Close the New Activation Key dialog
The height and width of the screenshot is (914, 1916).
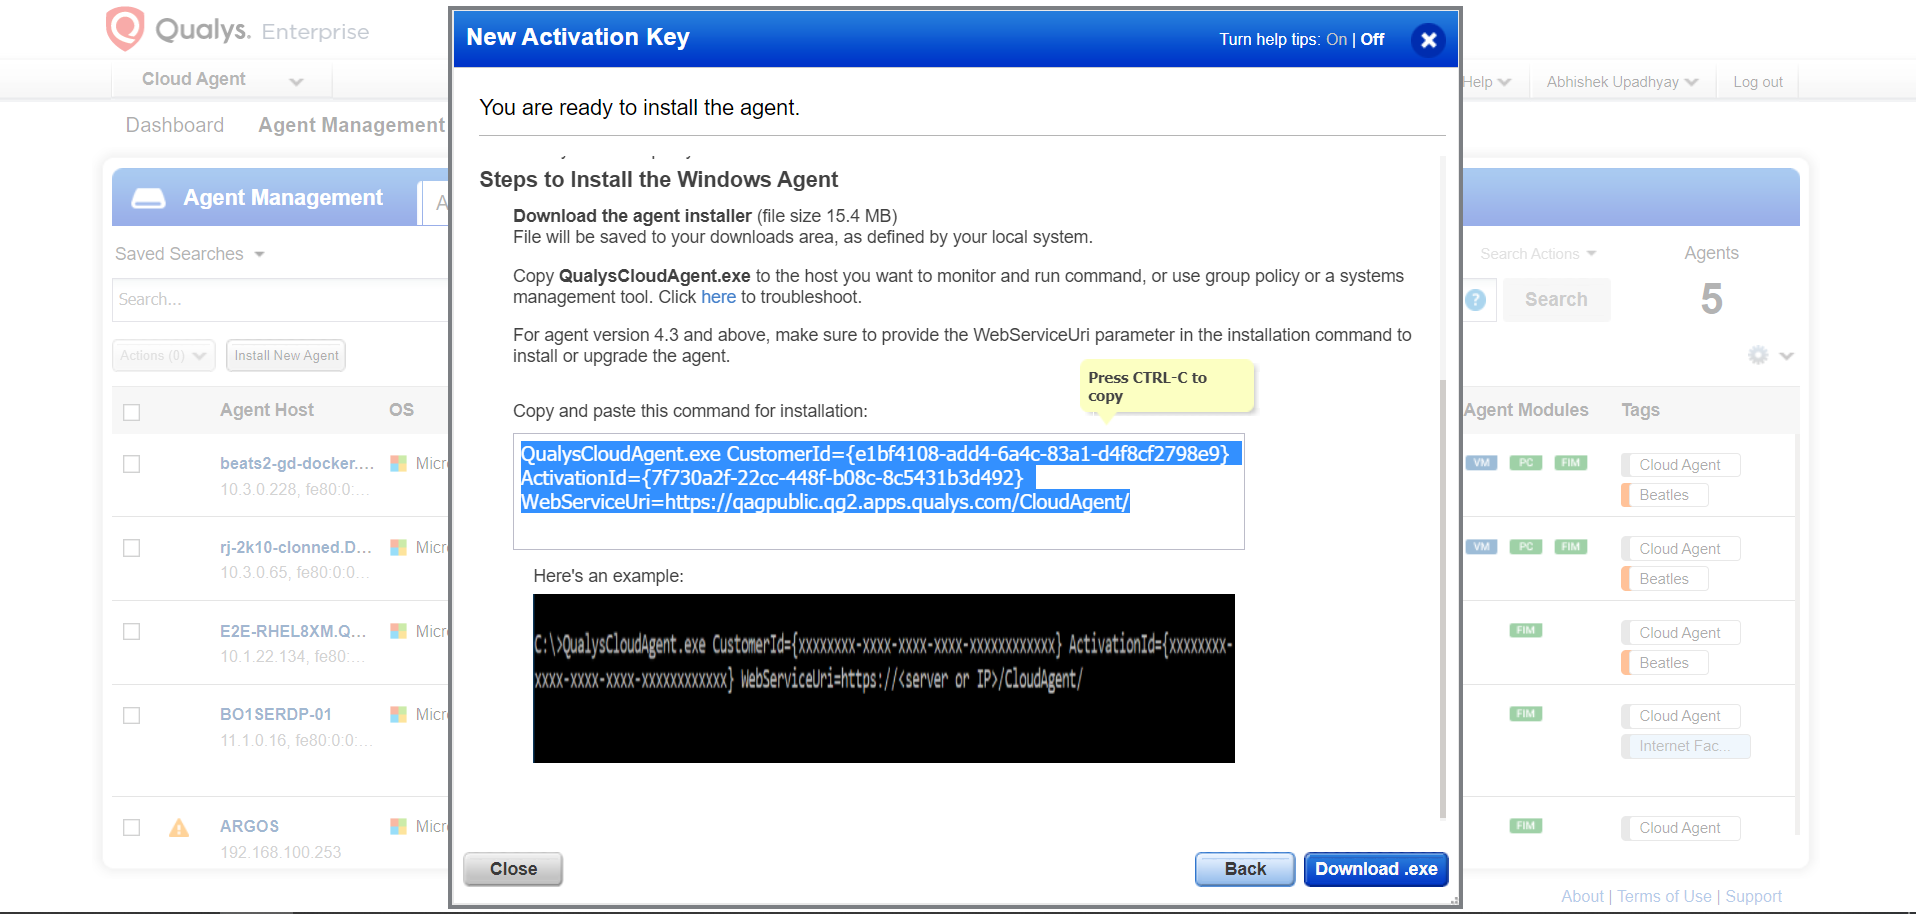pos(1428,40)
